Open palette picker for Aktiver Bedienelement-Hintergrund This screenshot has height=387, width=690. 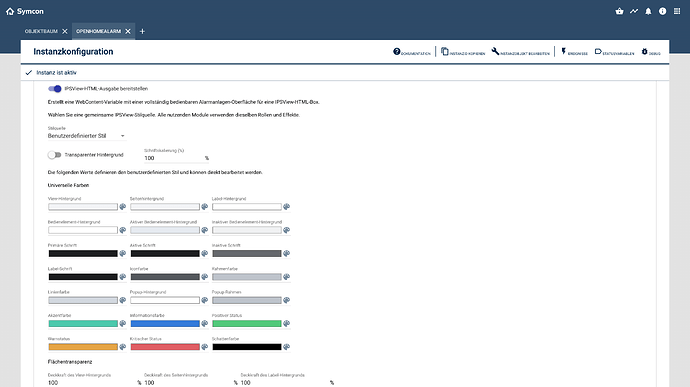[x=205, y=230]
